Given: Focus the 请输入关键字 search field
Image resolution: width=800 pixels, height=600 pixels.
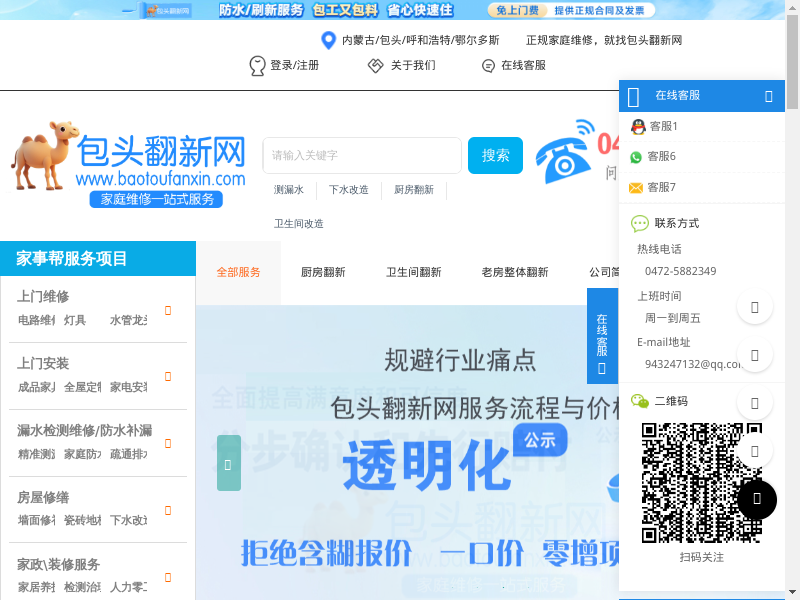Looking at the screenshot, I should [x=362, y=155].
